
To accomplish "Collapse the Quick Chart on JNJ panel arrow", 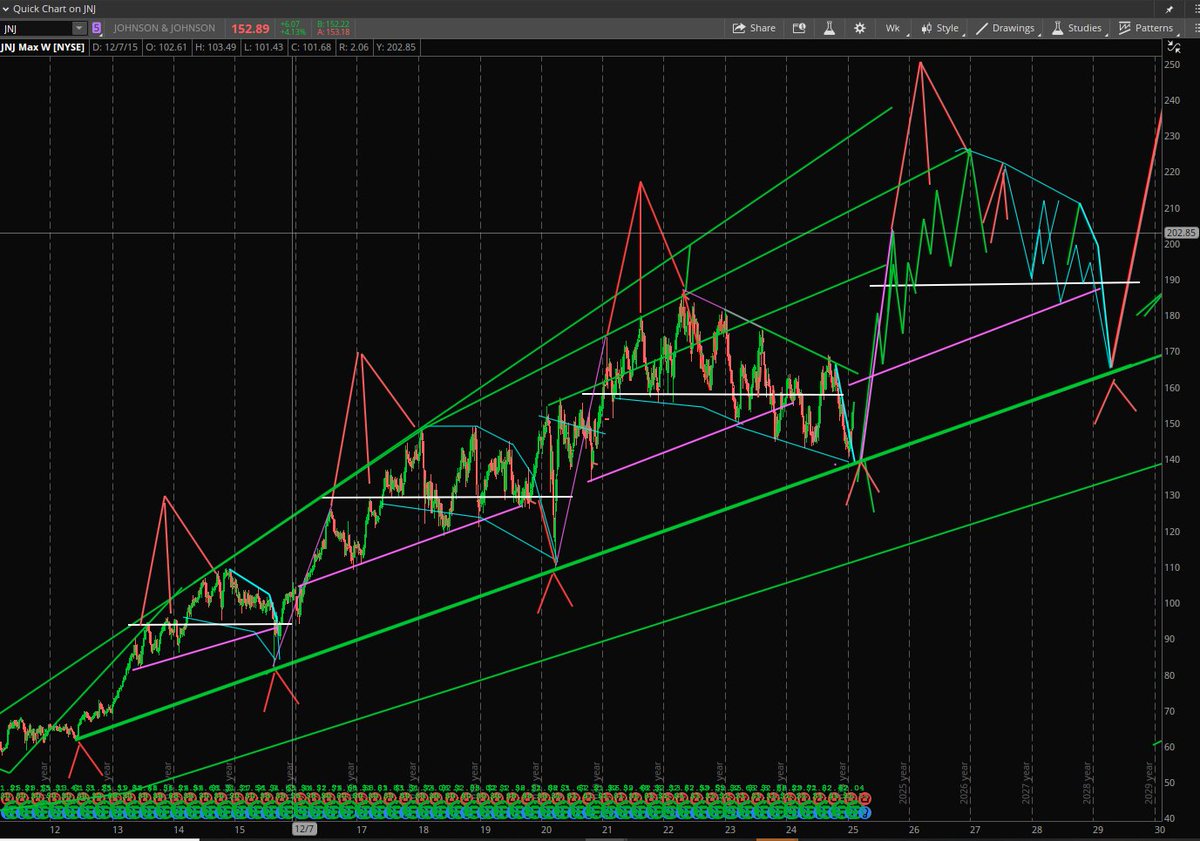I will [6, 8].
